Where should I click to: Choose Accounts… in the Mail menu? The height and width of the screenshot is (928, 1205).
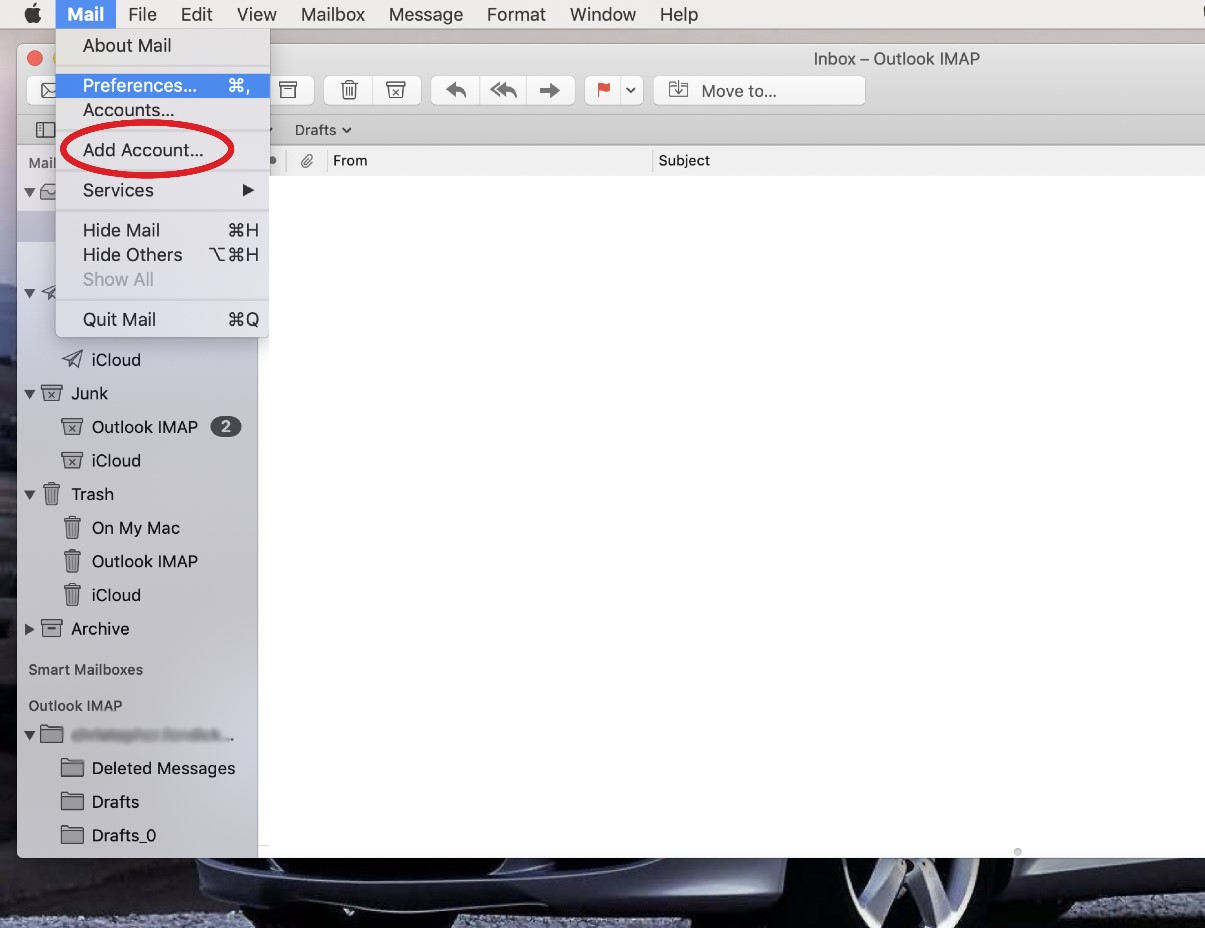pyautogui.click(x=162, y=110)
